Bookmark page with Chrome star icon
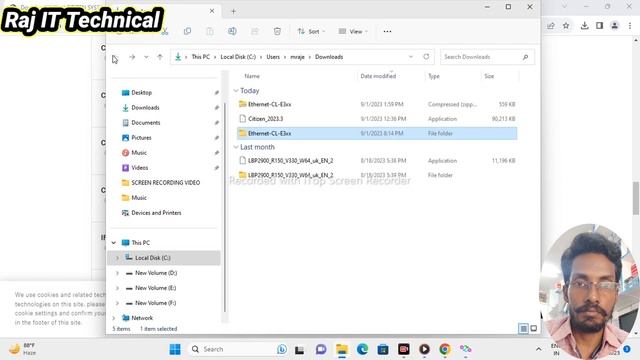The height and width of the screenshot is (360, 640). click(x=566, y=26)
